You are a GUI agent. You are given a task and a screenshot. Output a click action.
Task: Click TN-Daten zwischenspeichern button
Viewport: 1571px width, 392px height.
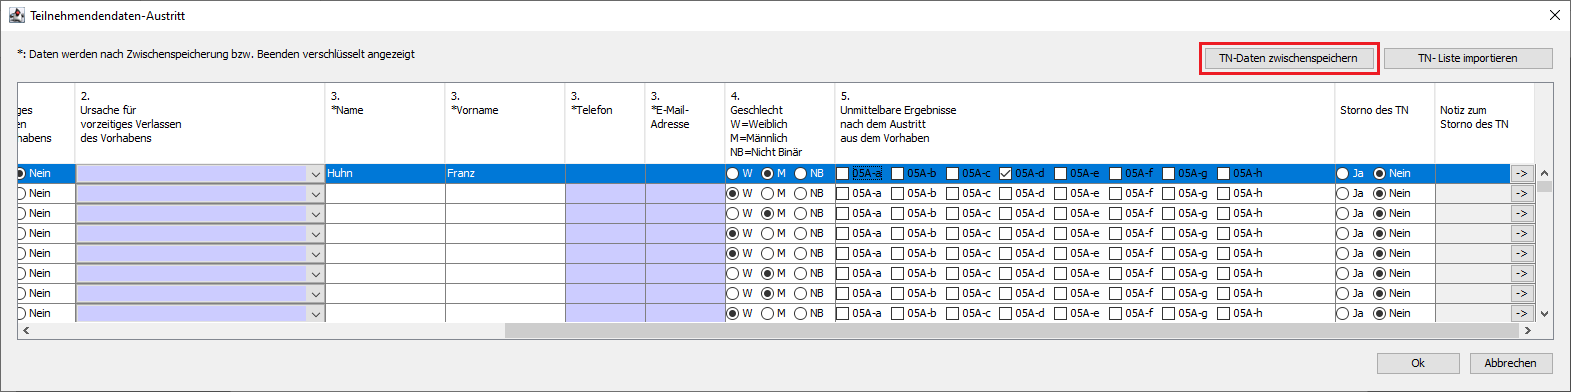point(1288,58)
